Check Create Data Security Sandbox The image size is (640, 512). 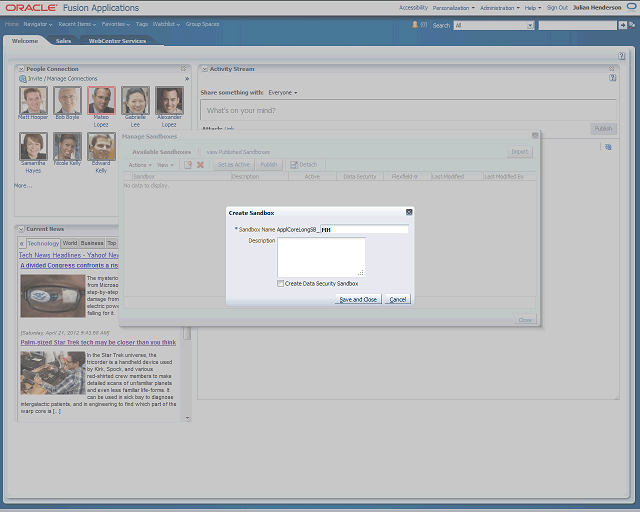coord(280,283)
